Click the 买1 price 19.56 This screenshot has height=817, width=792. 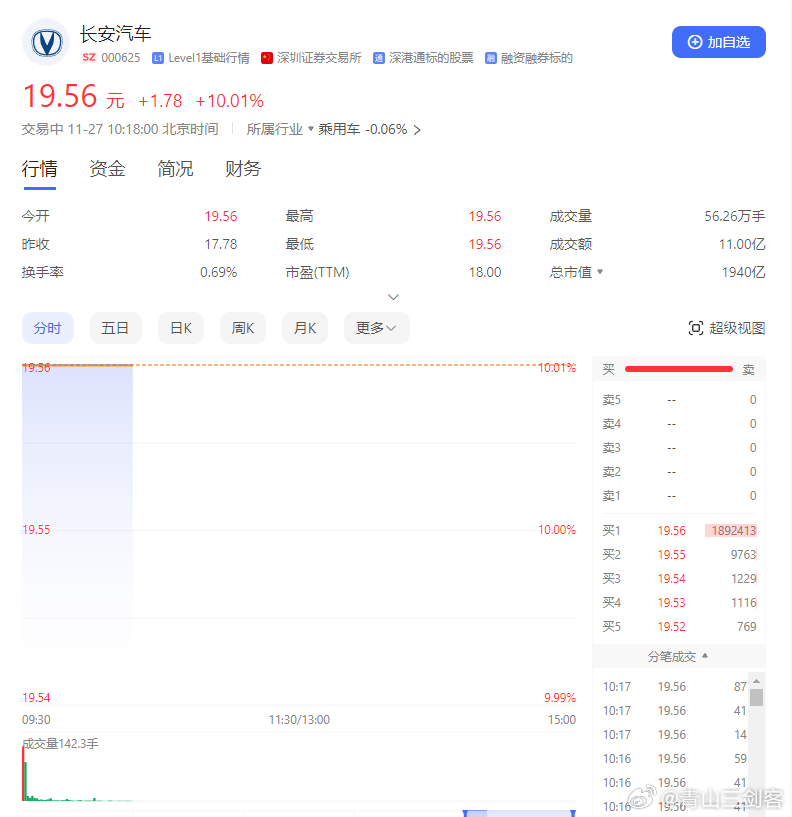coord(671,530)
